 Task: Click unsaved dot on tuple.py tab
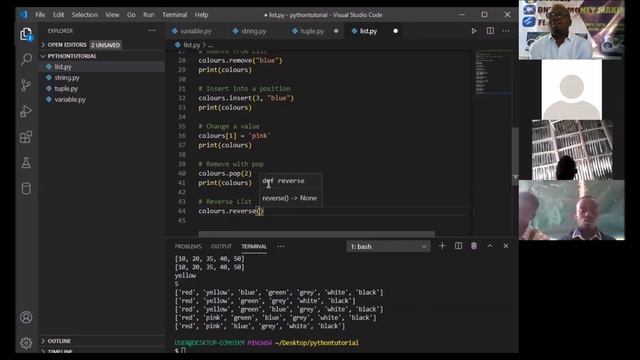[x=336, y=31]
